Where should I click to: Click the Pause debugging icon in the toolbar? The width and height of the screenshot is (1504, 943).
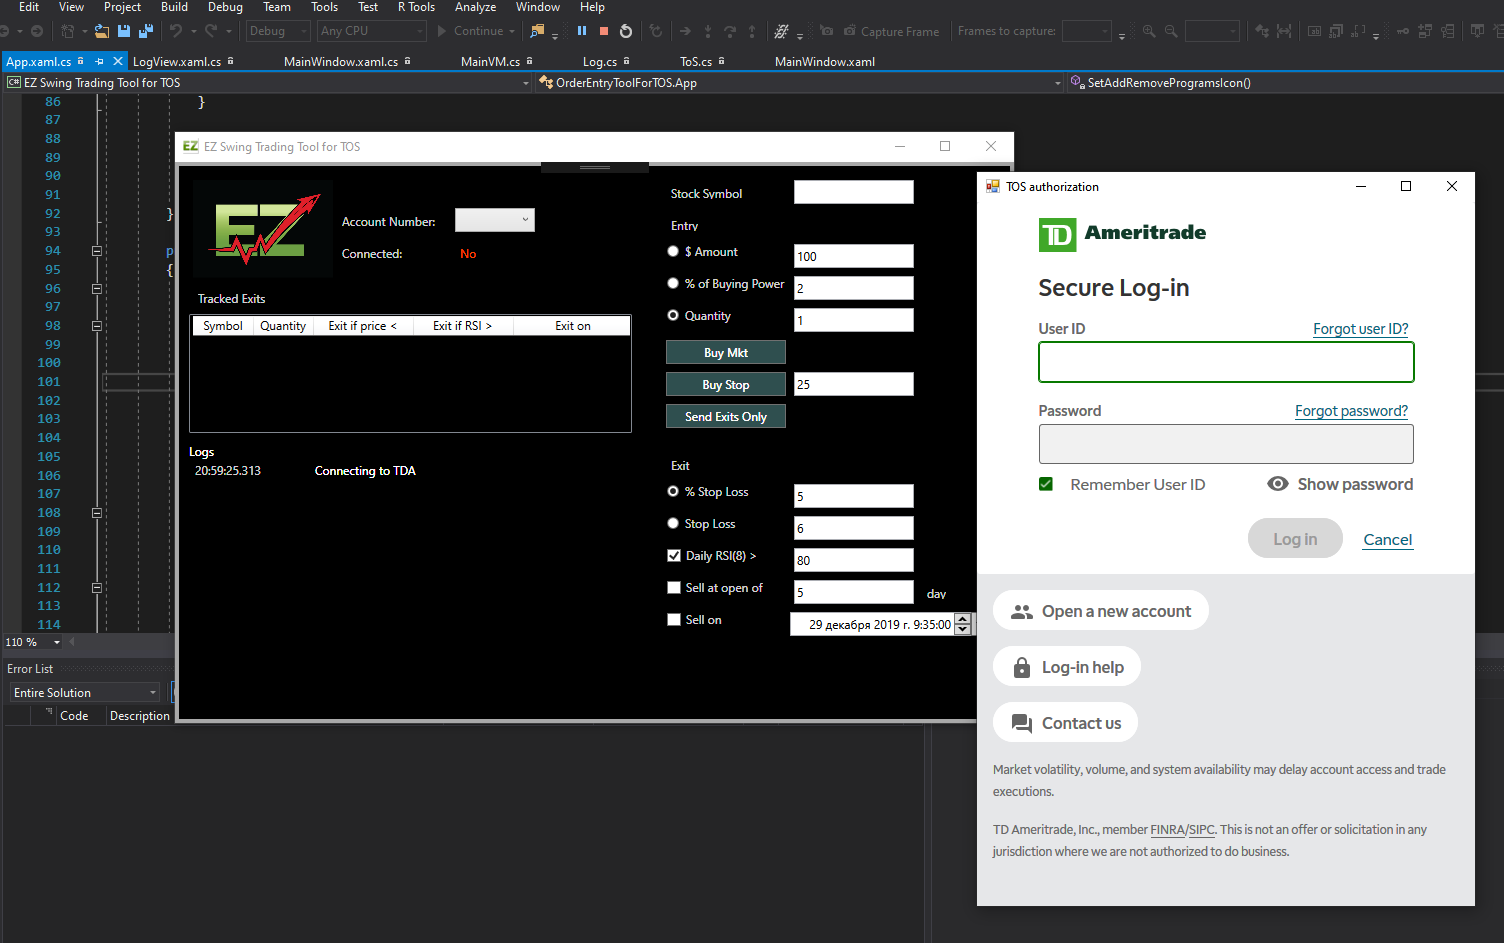[582, 31]
